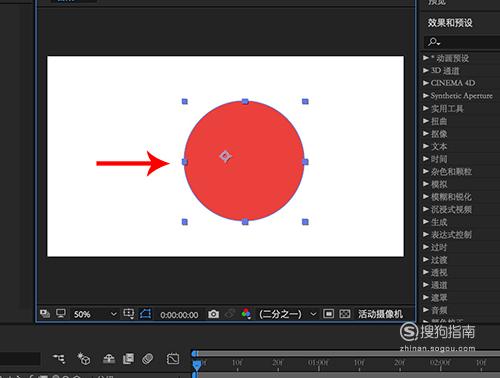Screen dimensions: 500x378
Task: Expand the CINEMA 4D category
Action: point(426,83)
